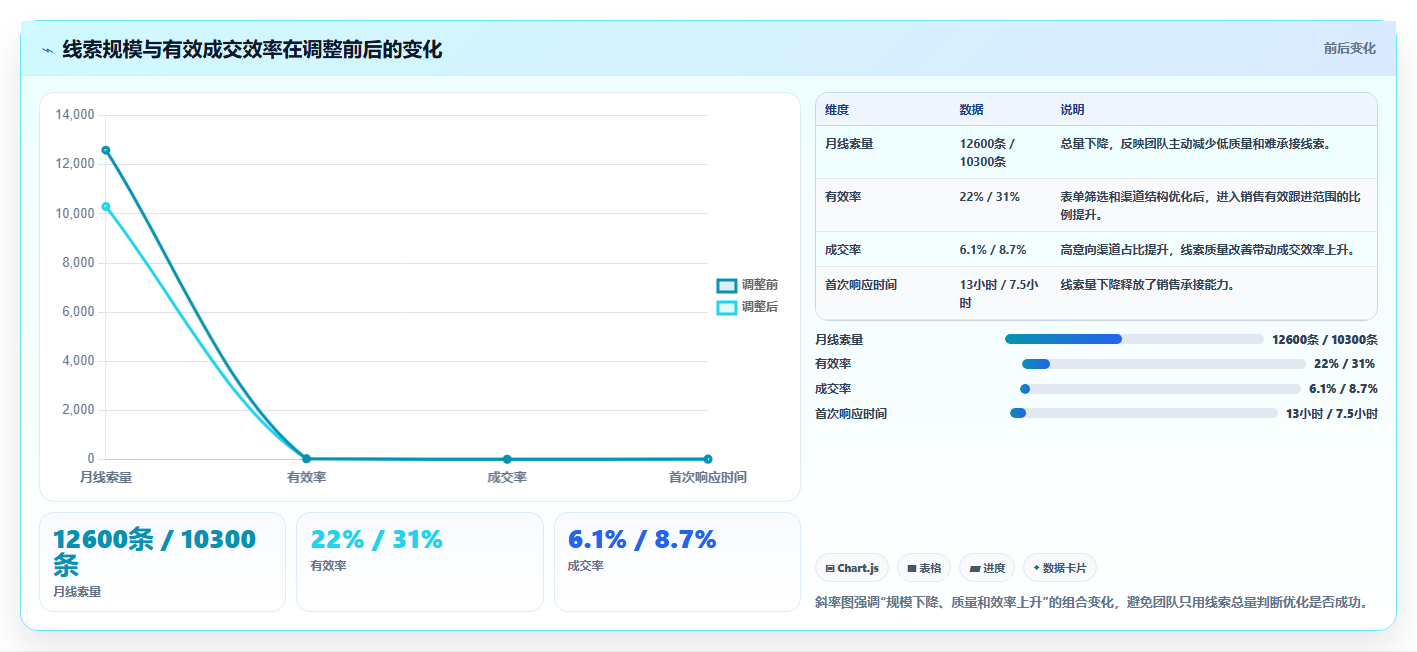Click the 成交率 progress bar
This screenshot has height=652, width=1417.
1160,389
